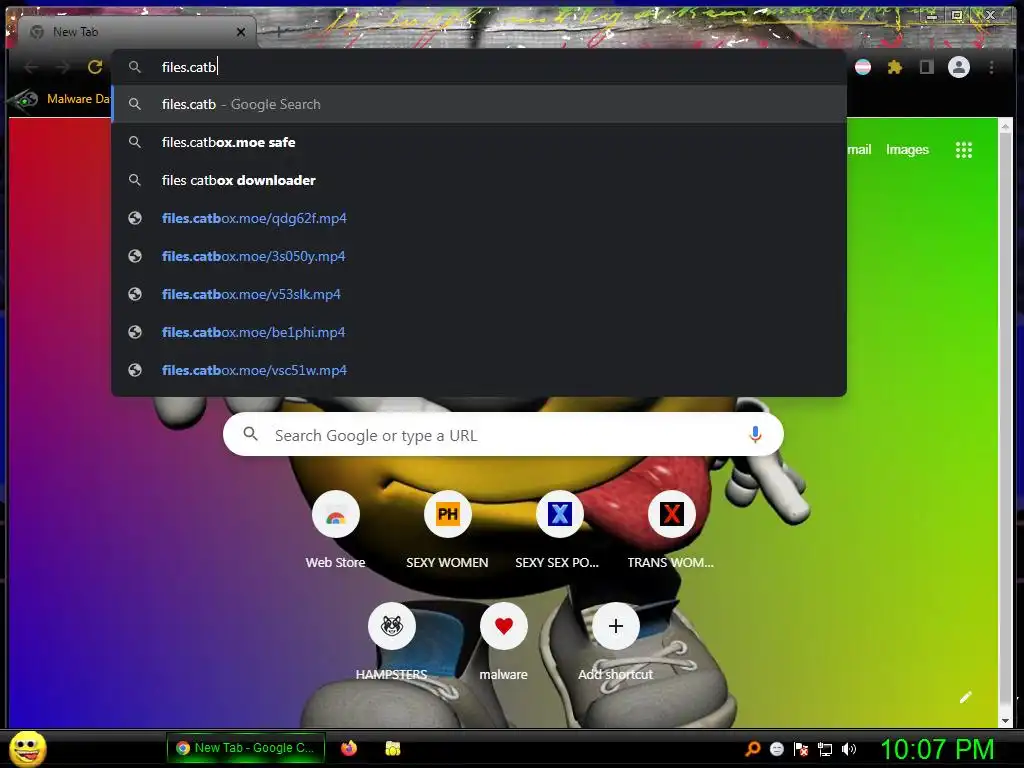
Task: Open the Images link
Action: 907,150
